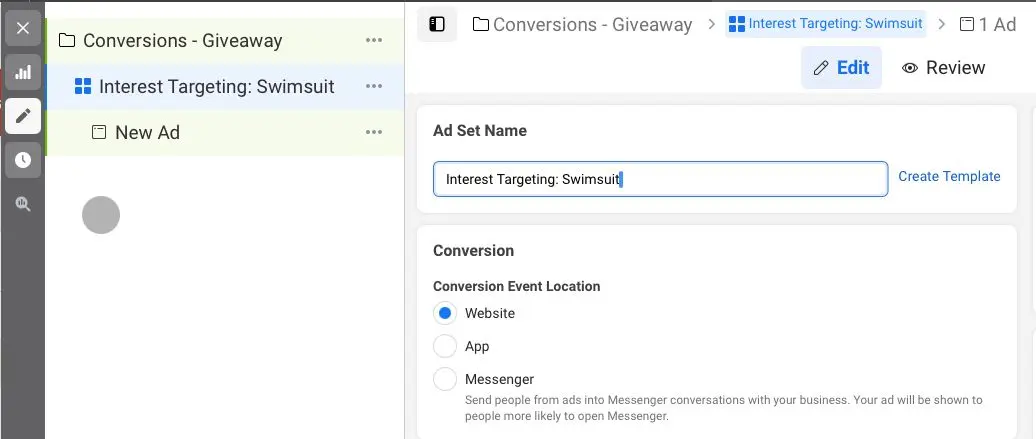This screenshot has height=439, width=1036.
Task: Open options menu for New Ad
Action: [374, 132]
